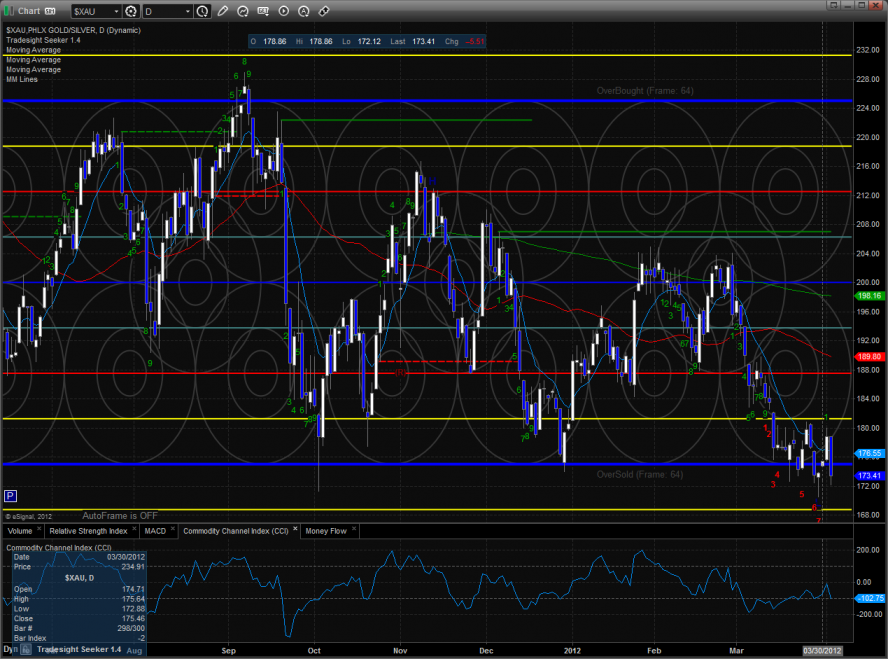
Task: Click the Tradesight Seeker 1.4 study label
Action: (x=41, y=40)
